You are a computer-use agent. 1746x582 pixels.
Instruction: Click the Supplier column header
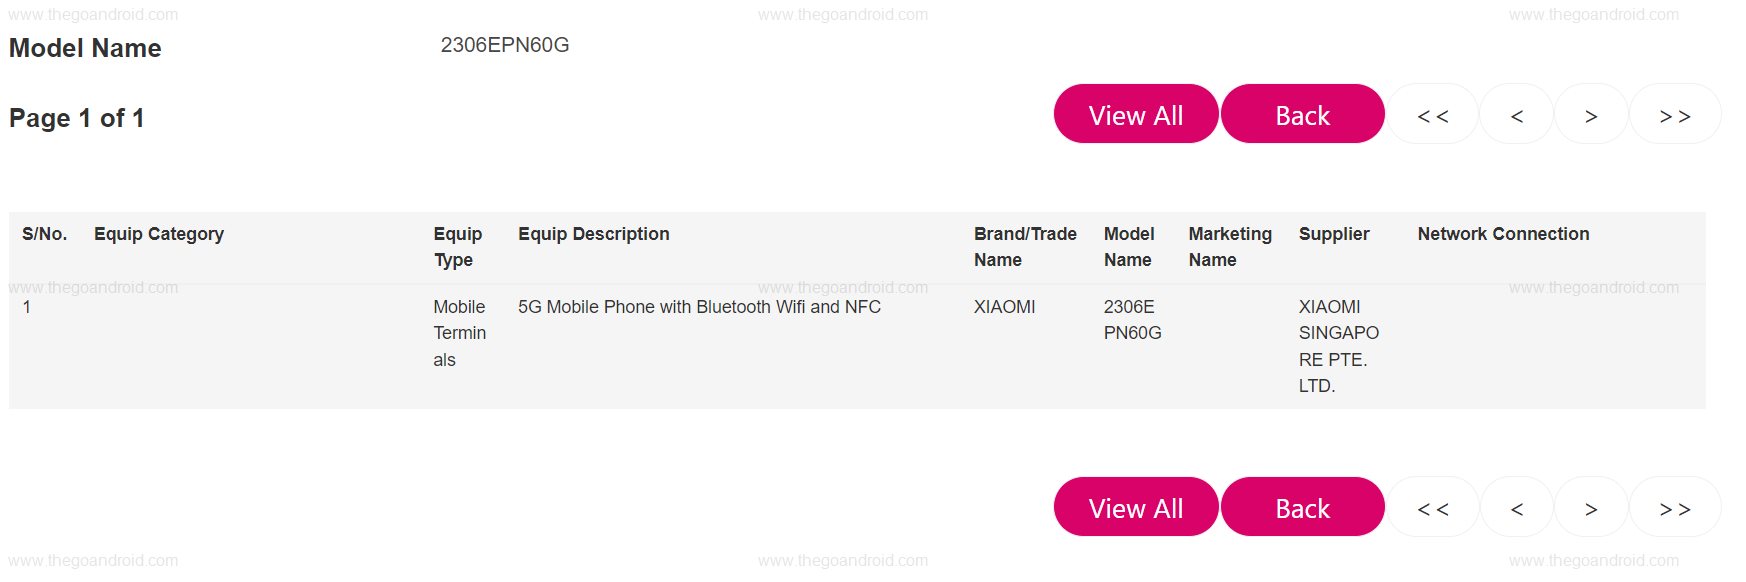pos(1334,234)
